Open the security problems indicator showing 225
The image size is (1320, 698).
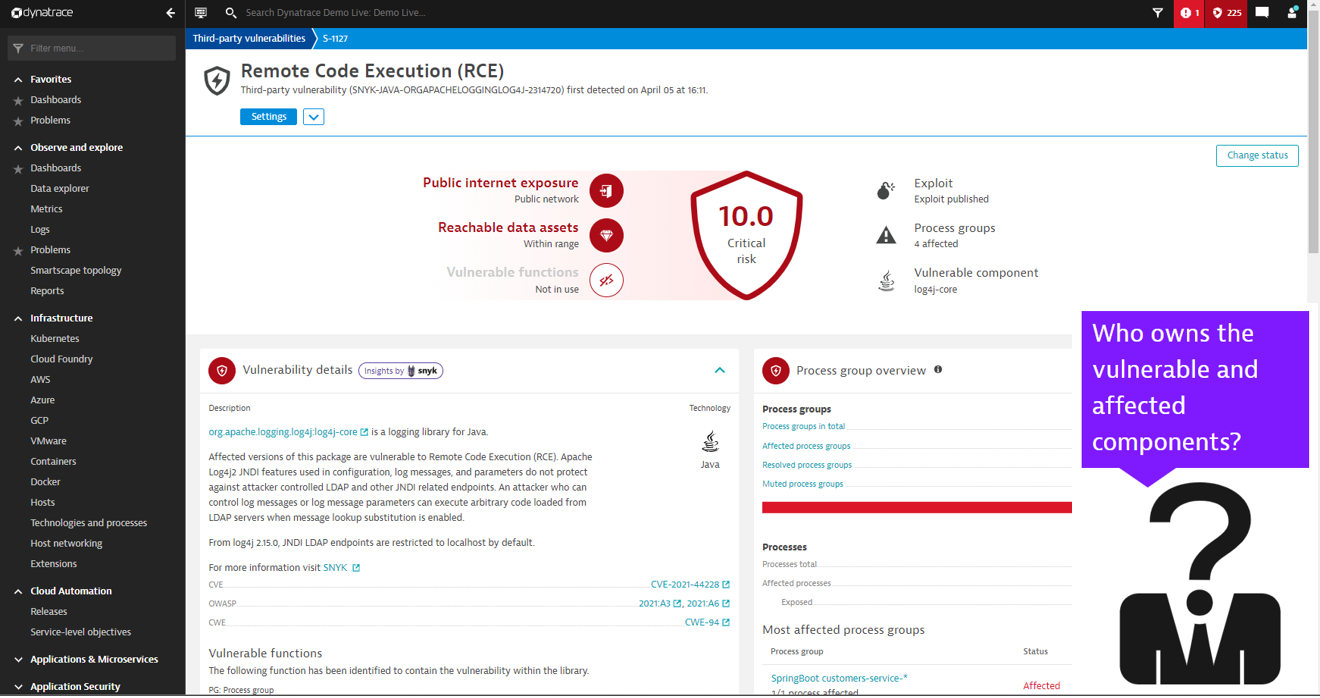pos(1226,13)
